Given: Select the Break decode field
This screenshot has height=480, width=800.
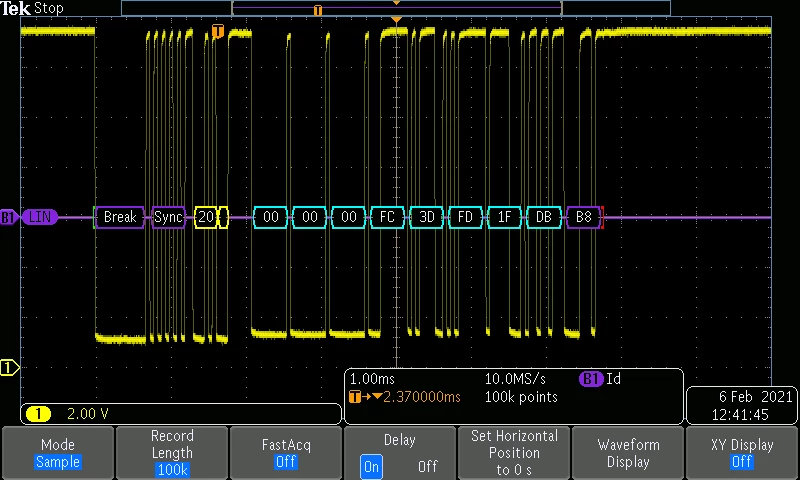Looking at the screenshot, I should point(120,217).
